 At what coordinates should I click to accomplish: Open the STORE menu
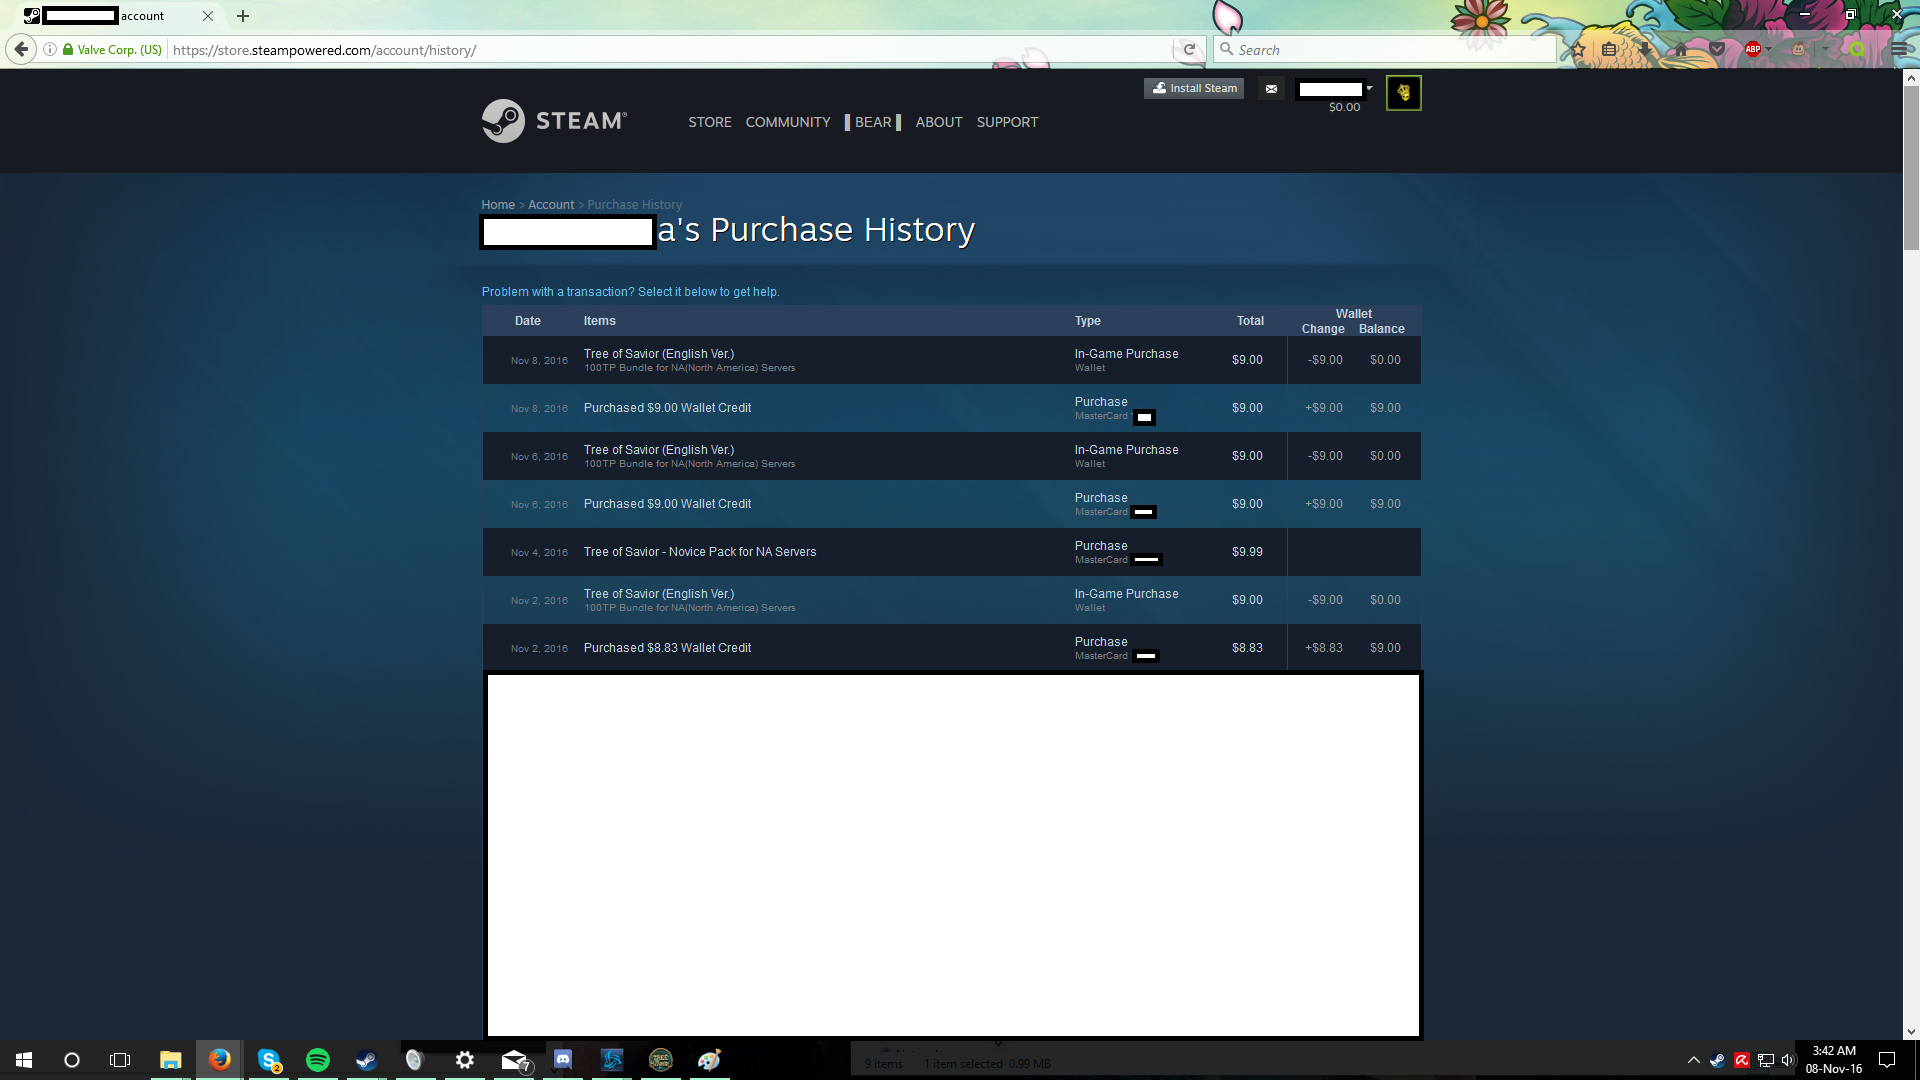tap(709, 122)
